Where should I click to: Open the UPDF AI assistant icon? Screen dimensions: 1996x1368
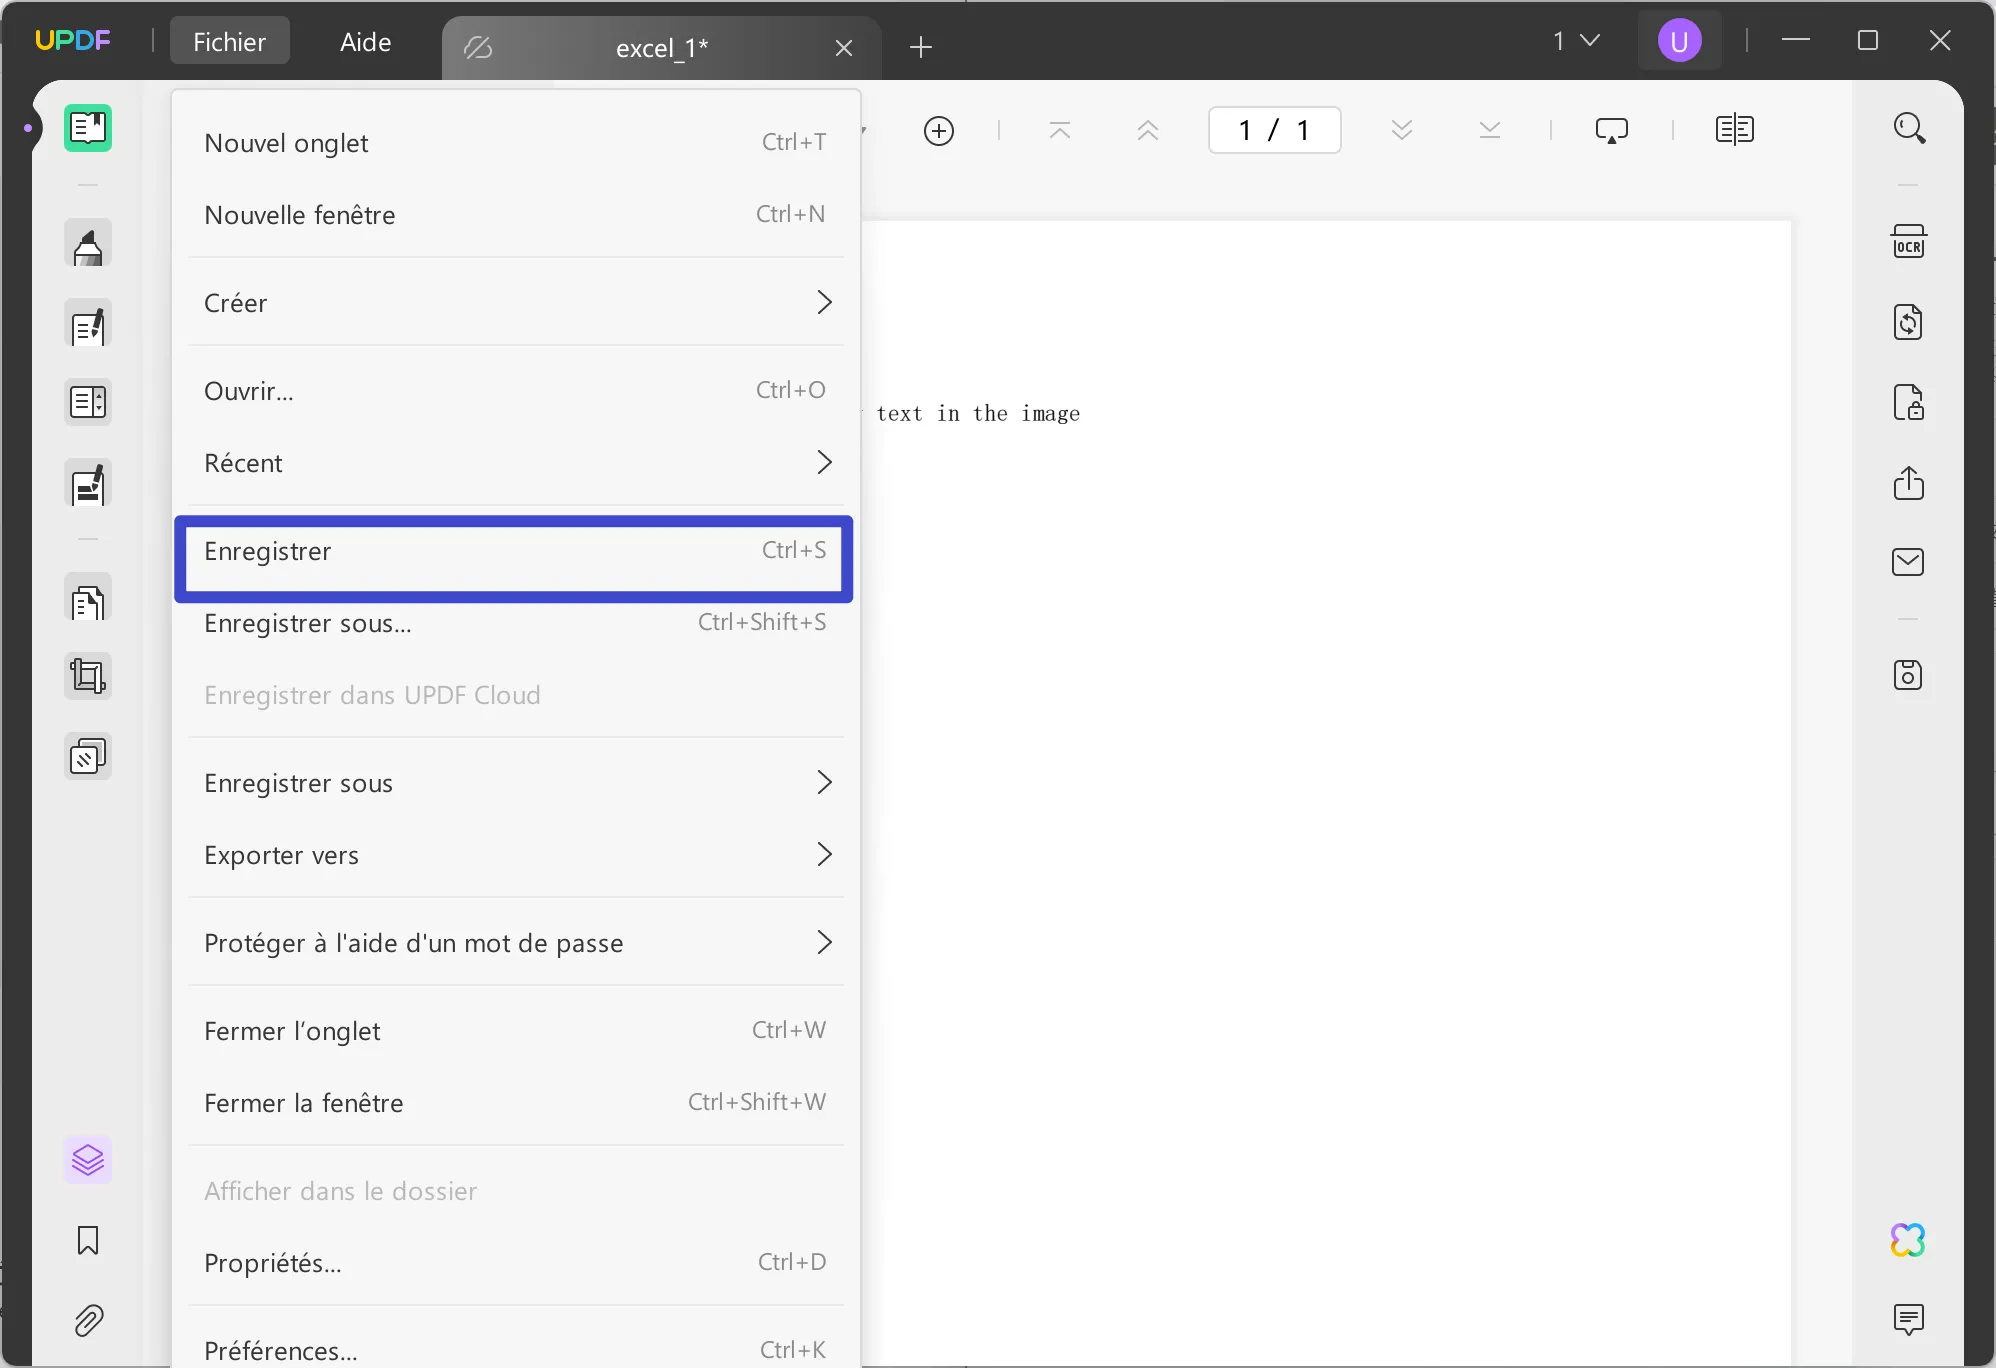click(1909, 1240)
